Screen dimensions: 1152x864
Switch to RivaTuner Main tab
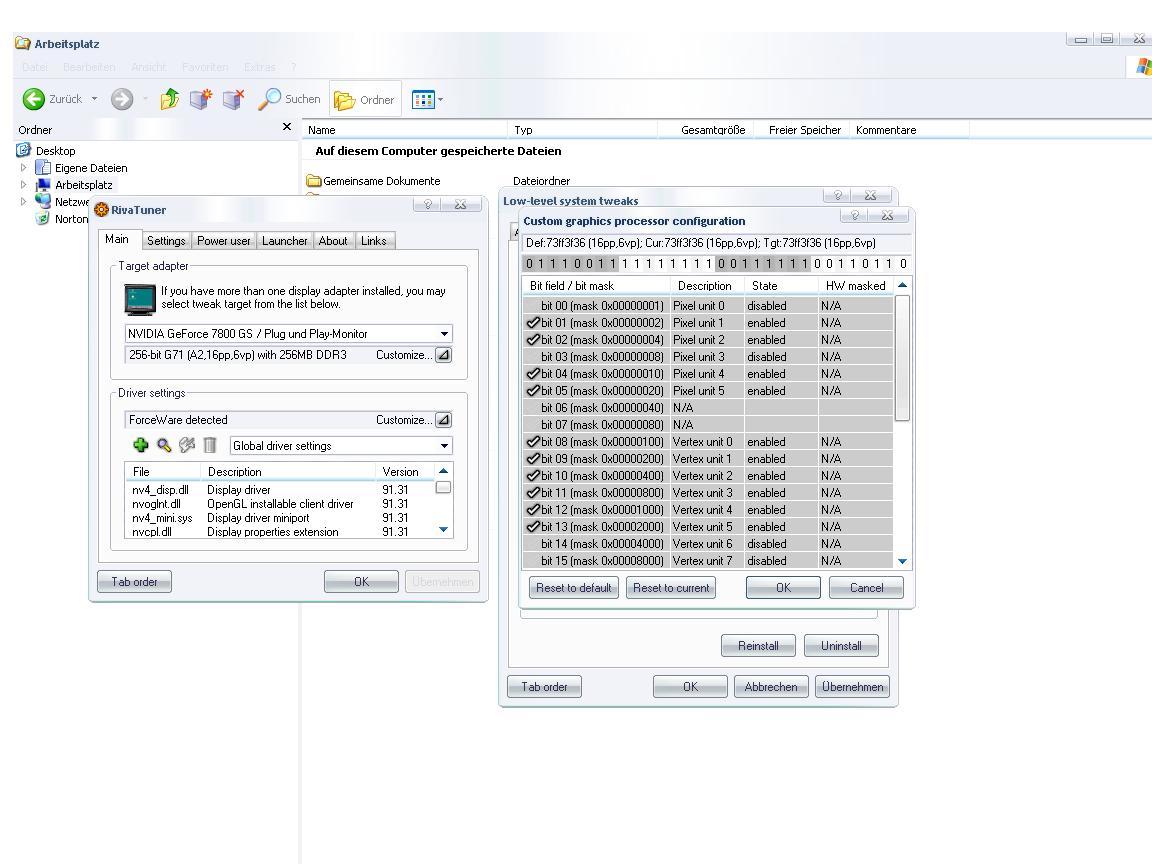117,240
